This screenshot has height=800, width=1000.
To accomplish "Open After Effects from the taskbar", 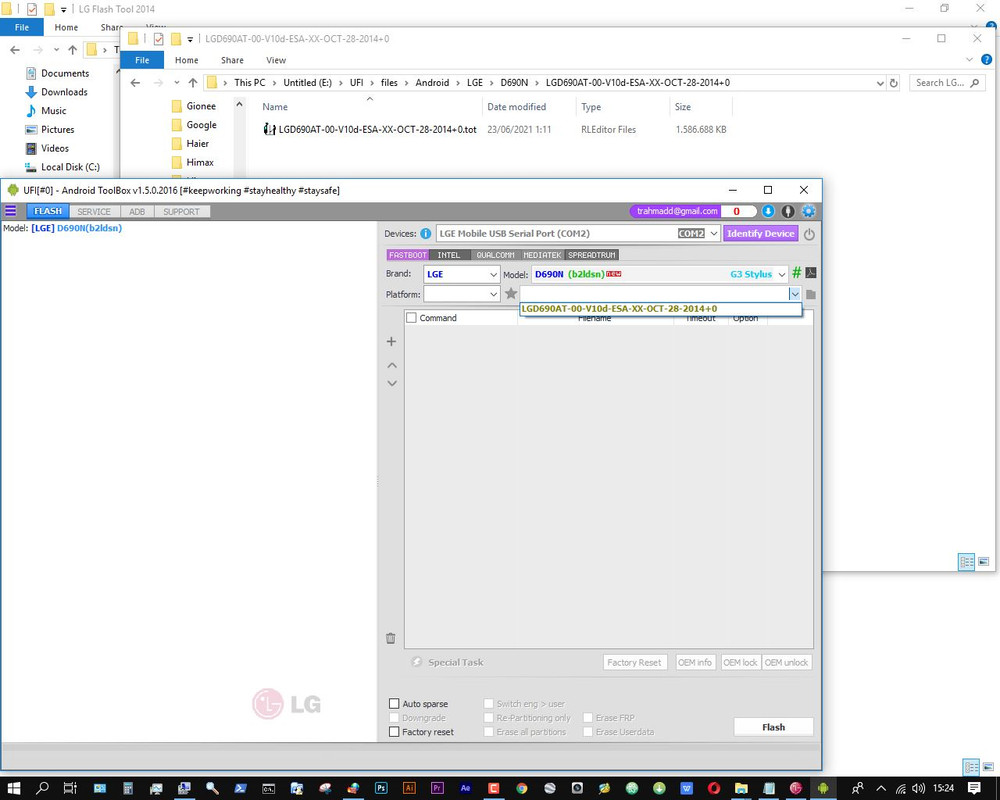I will [x=466, y=788].
